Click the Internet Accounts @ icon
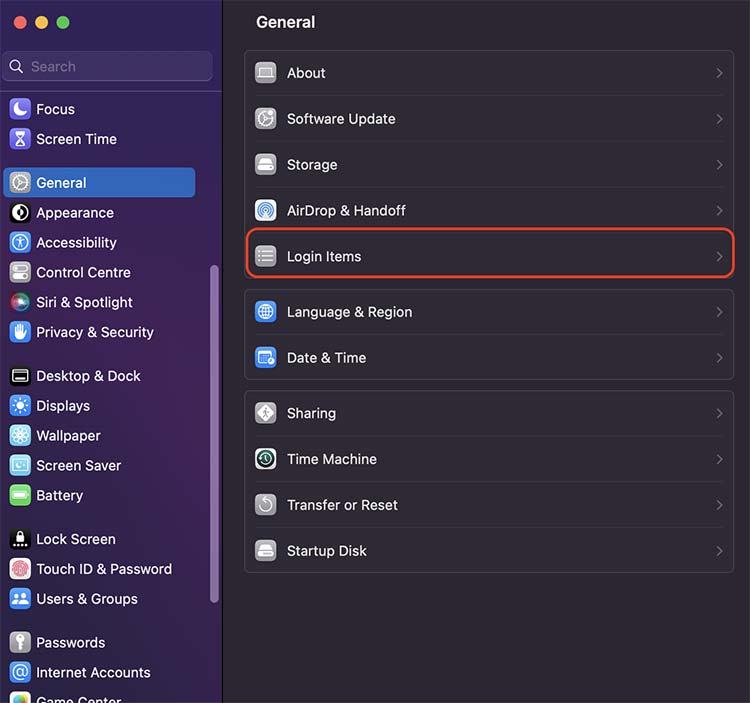750x703 pixels. click(x=20, y=672)
